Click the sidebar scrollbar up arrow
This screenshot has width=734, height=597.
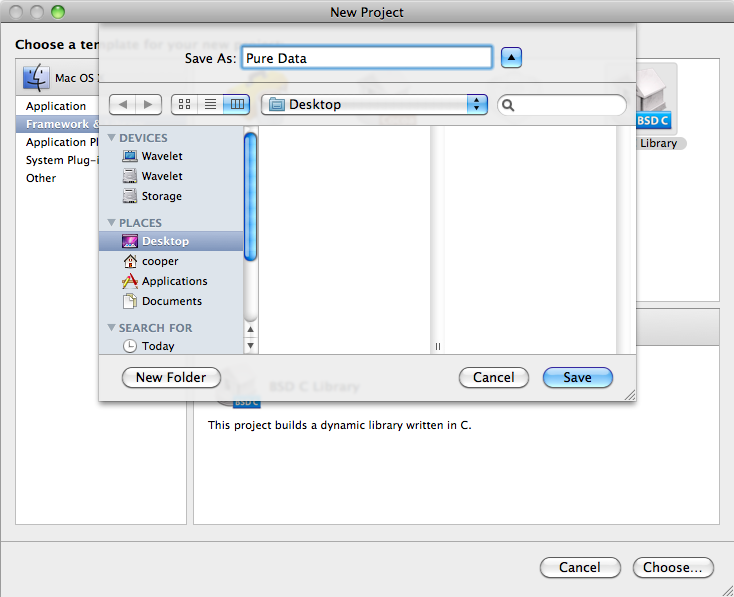250,330
